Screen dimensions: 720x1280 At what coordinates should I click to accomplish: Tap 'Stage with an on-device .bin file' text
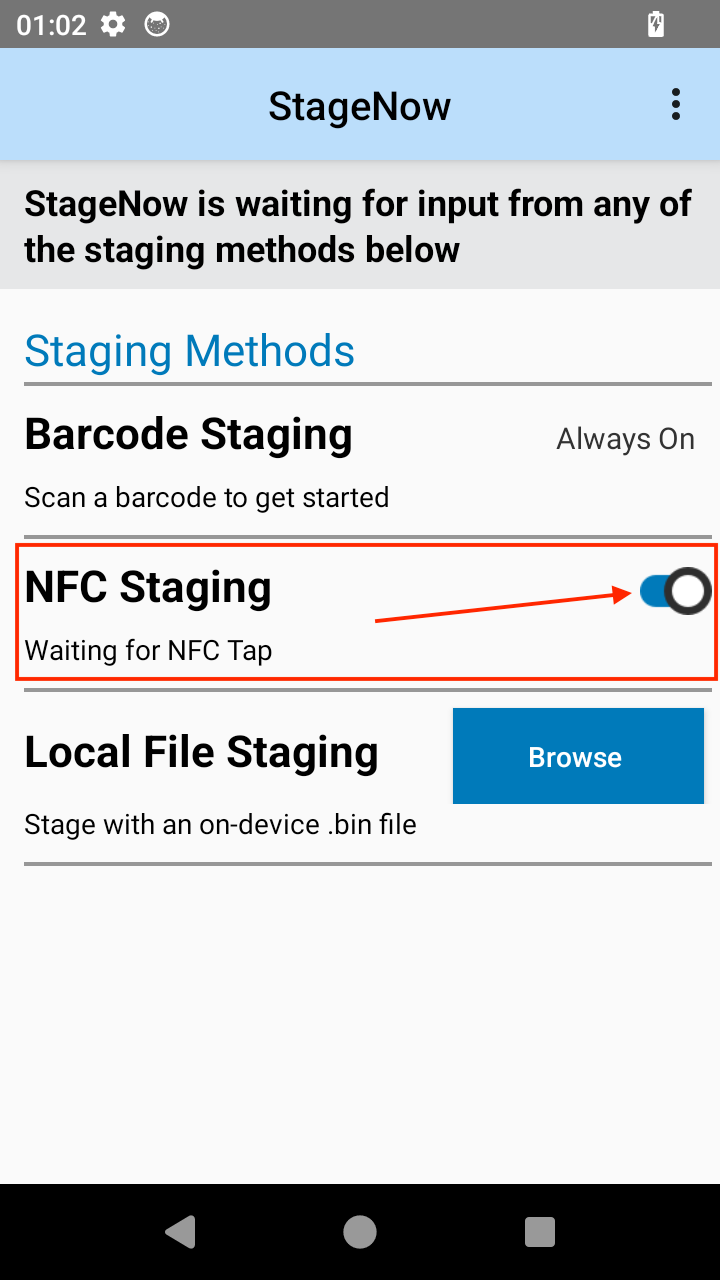[x=220, y=825]
